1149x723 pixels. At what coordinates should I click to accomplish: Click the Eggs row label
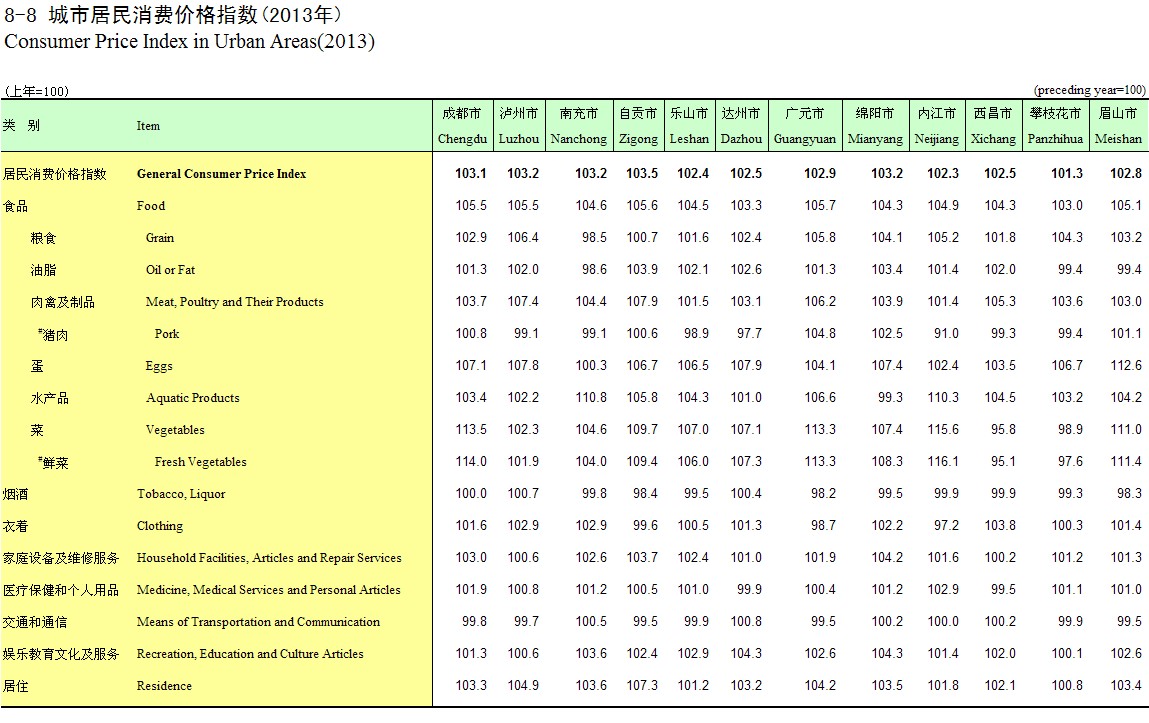pyautogui.click(x=159, y=366)
